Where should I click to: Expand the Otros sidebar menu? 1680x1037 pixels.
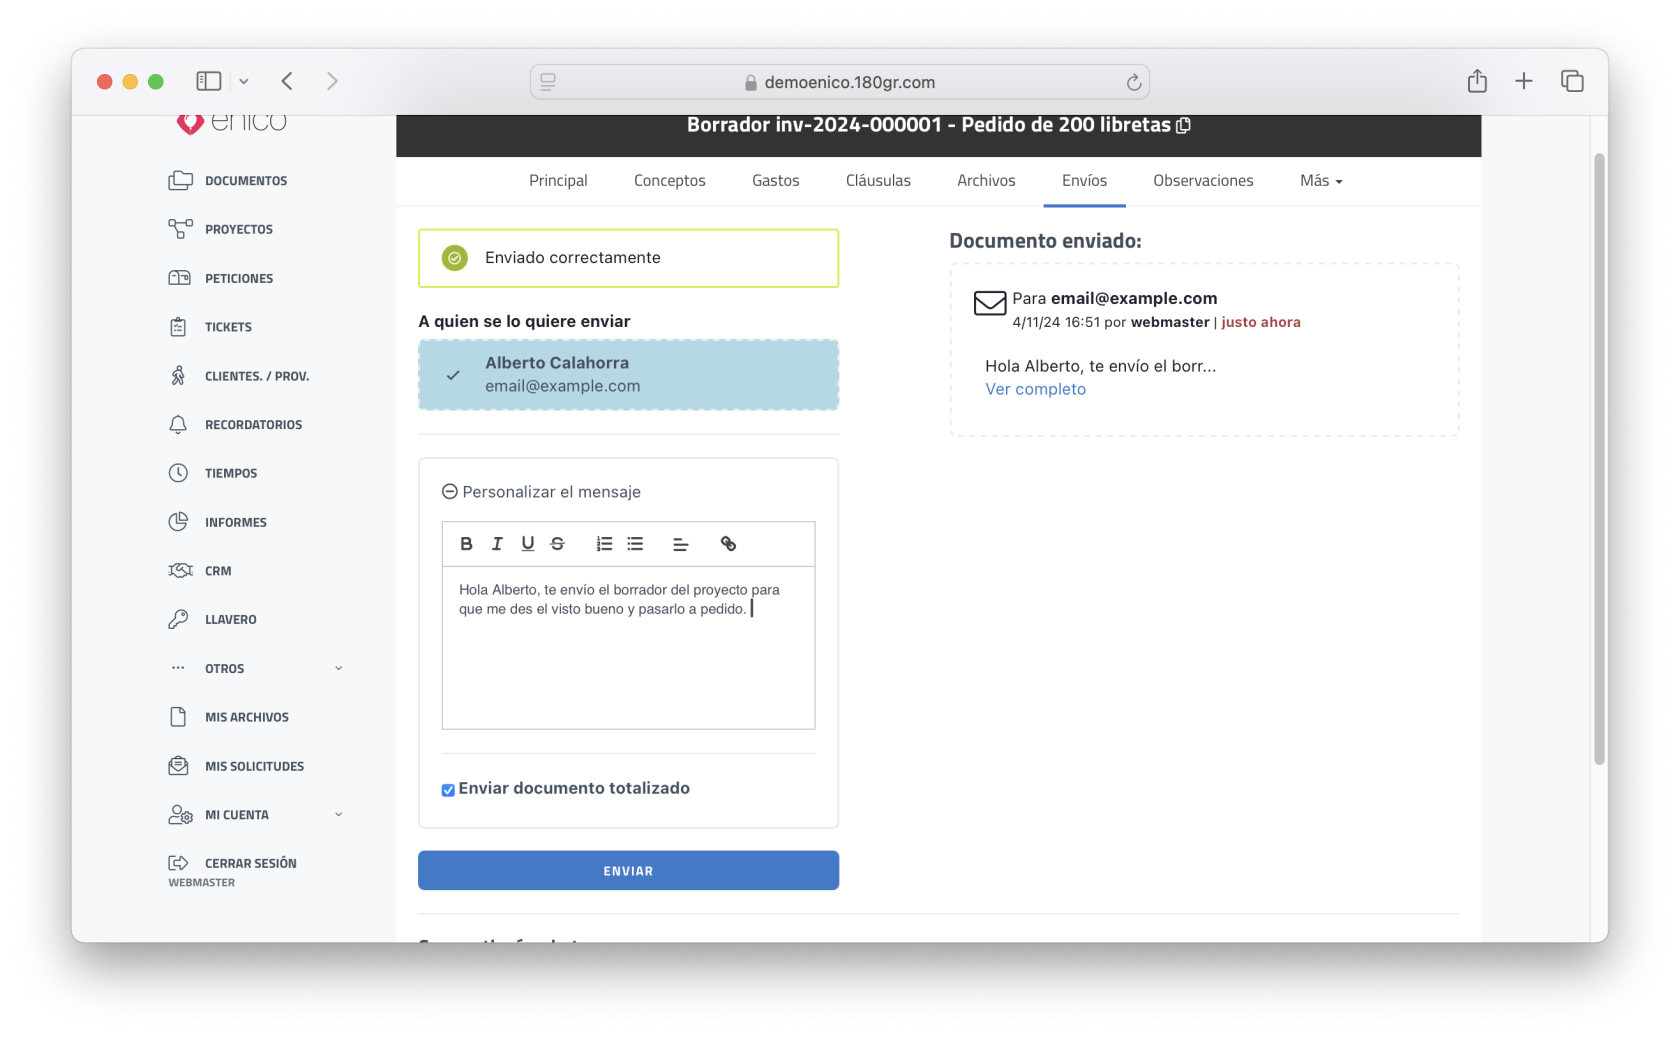pyautogui.click(x=338, y=668)
